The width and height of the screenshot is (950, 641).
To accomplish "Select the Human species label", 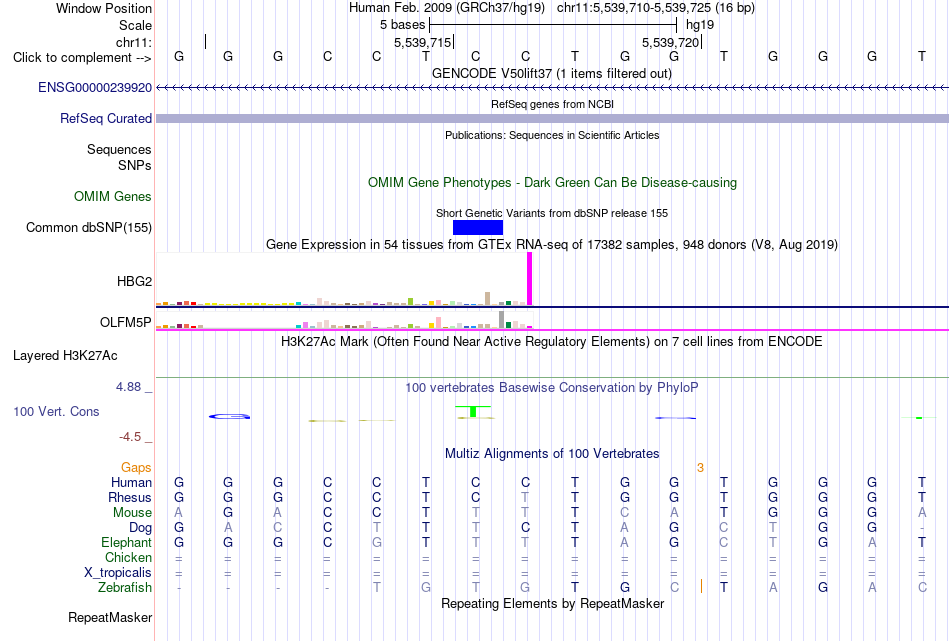I will [x=131, y=482].
